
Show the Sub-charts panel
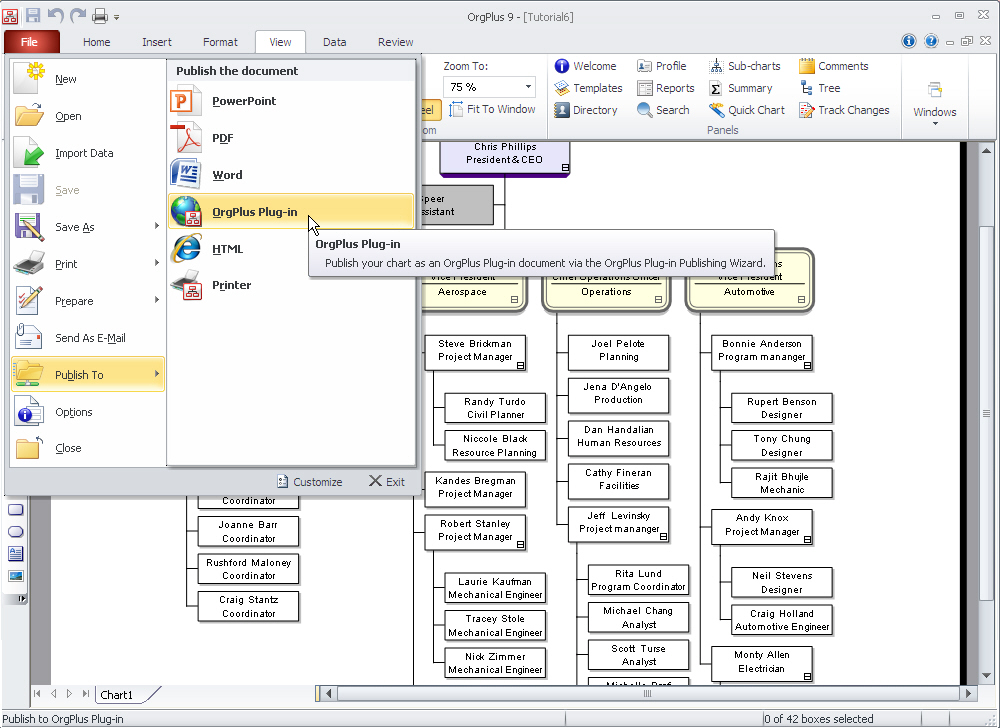pyautogui.click(x=745, y=66)
